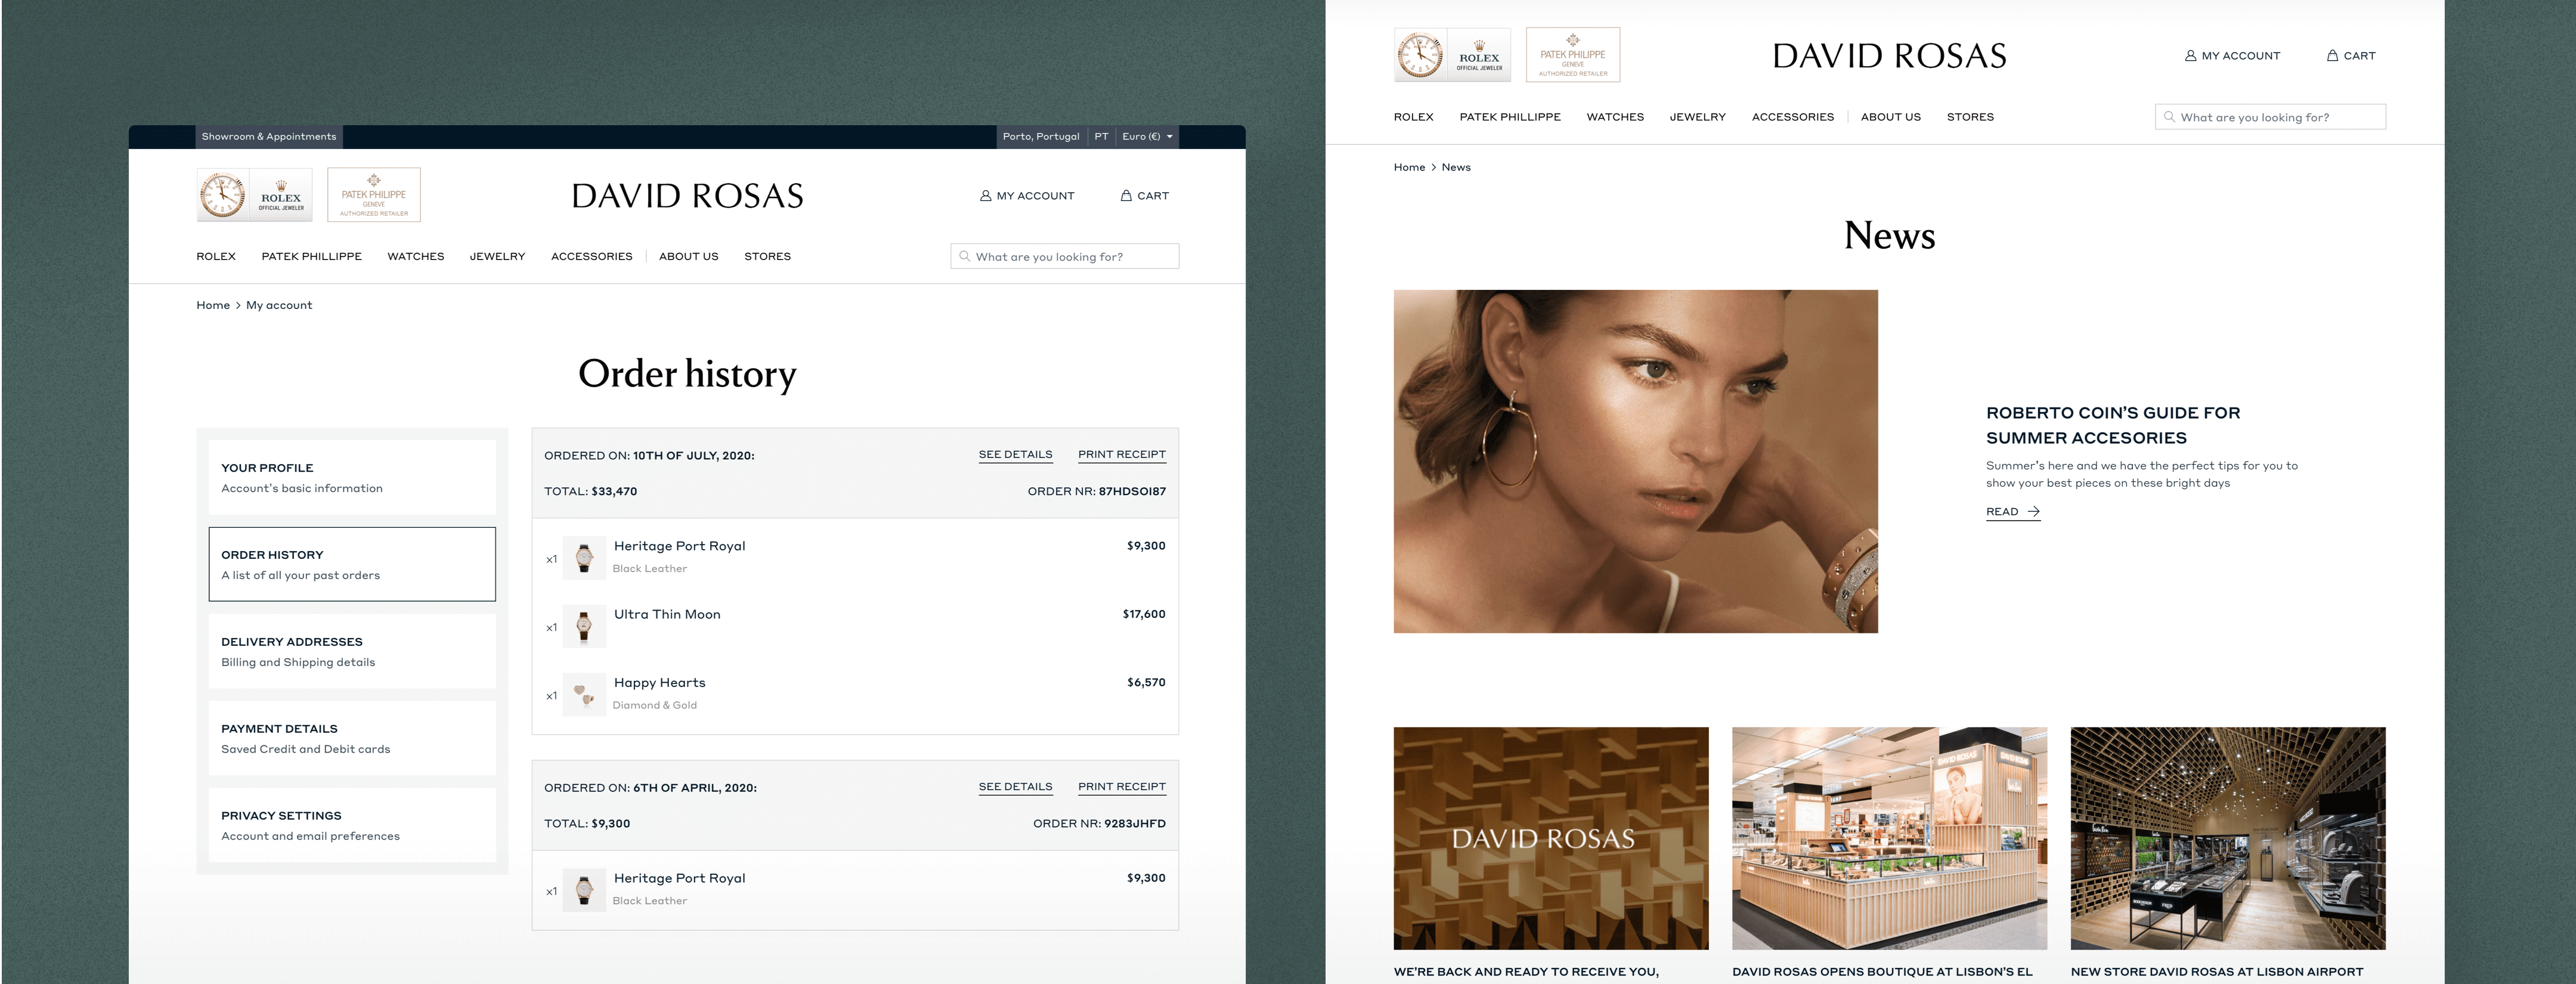Click the Showroom & Appointments link
This screenshot has width=2576, height=984.
click(268, 137)
